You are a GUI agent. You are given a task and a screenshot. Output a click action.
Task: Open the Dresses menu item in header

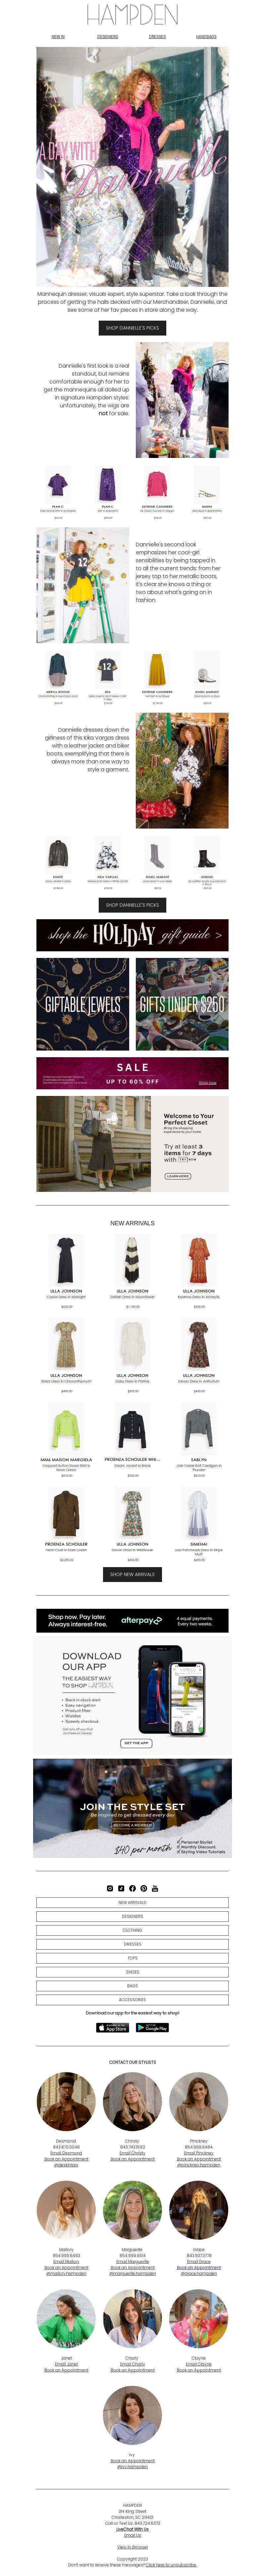point(157,37)
